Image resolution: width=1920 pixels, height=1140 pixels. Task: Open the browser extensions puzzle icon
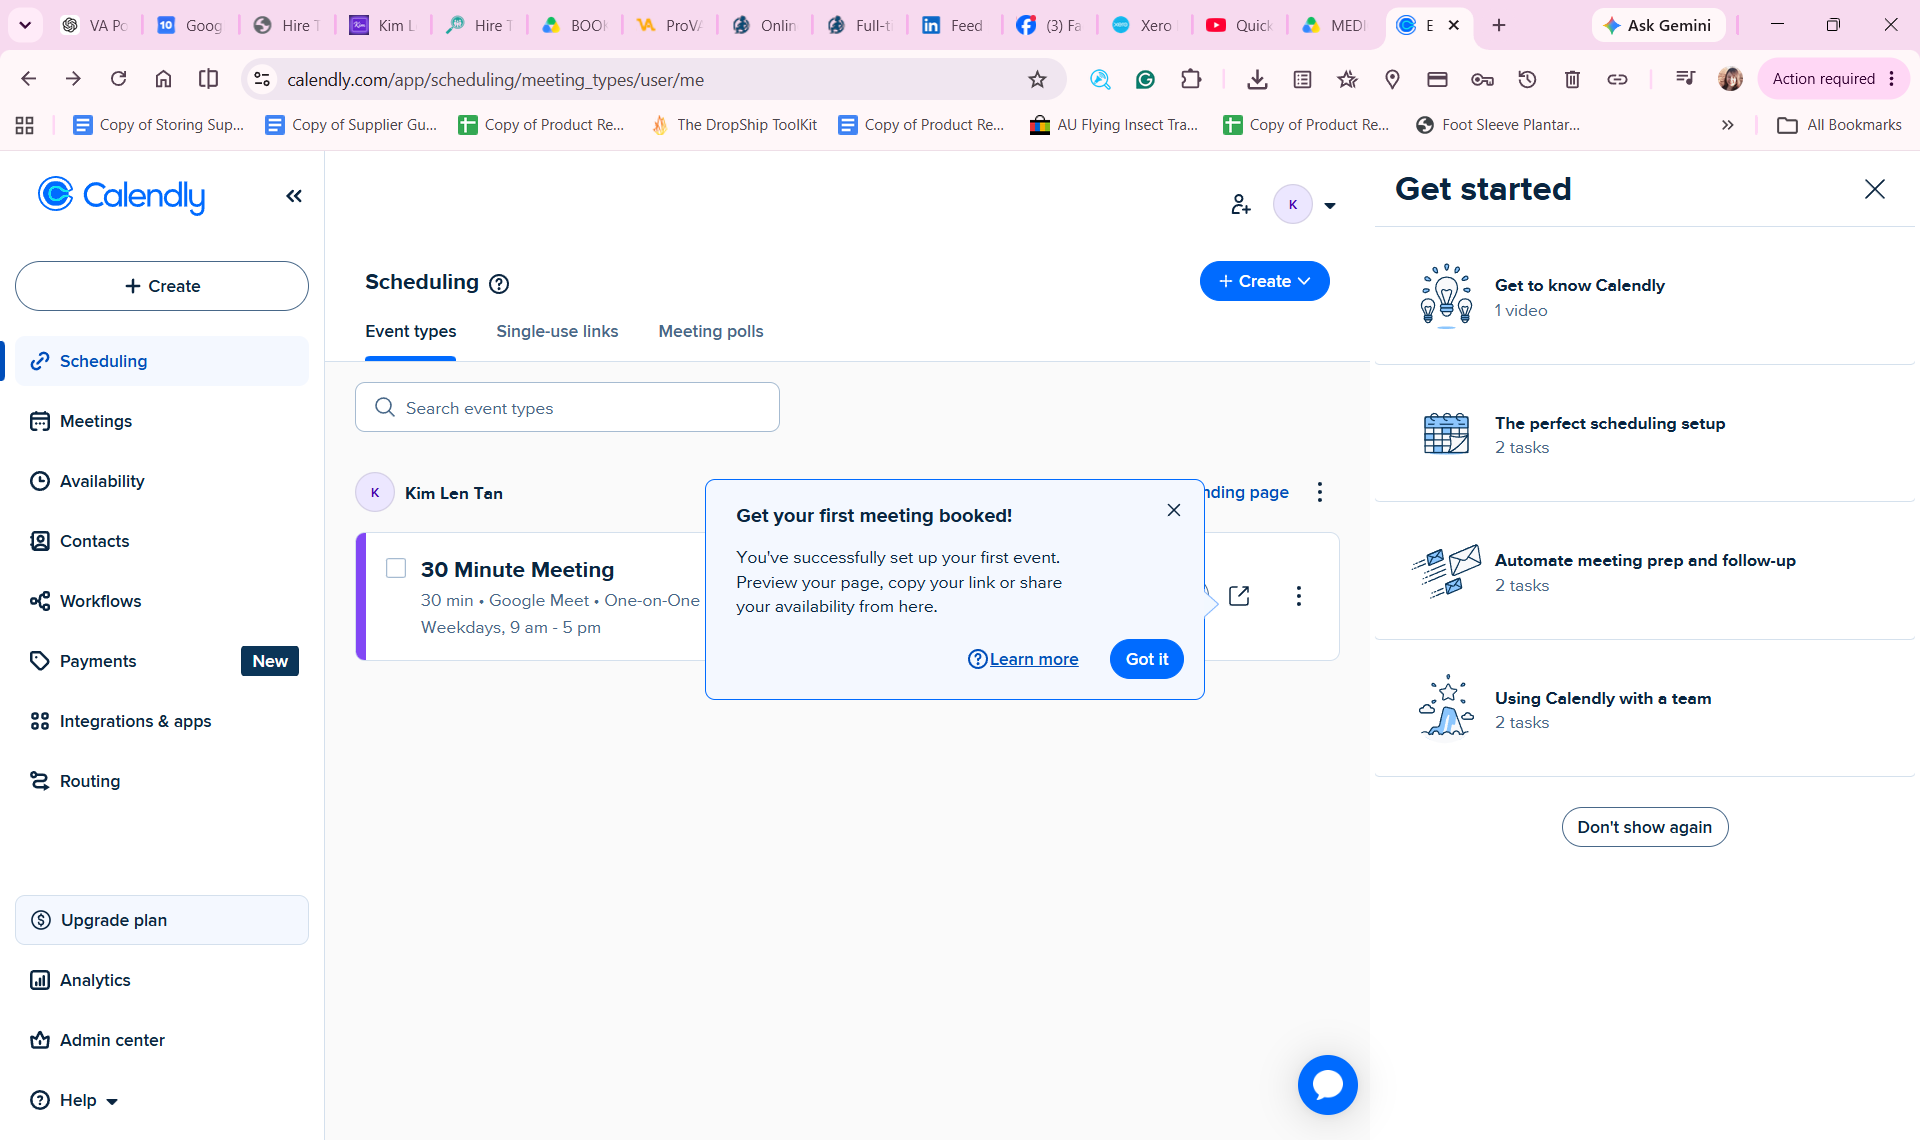tap(1190, 79)
